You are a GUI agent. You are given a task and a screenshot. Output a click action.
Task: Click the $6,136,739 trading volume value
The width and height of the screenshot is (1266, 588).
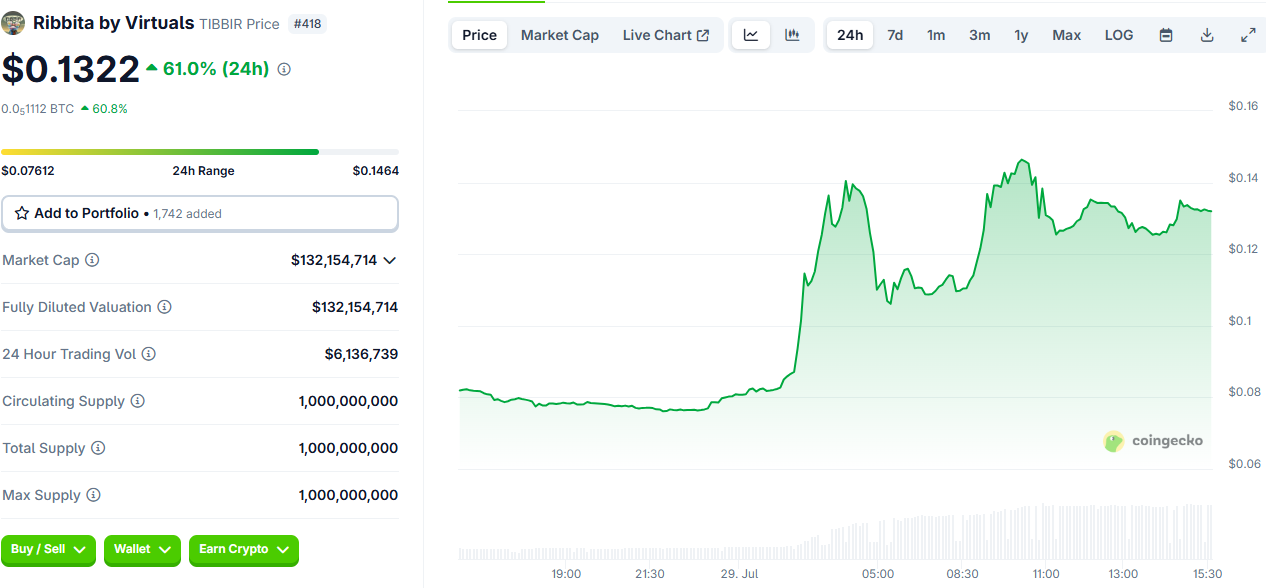click(x=361, y=354)
